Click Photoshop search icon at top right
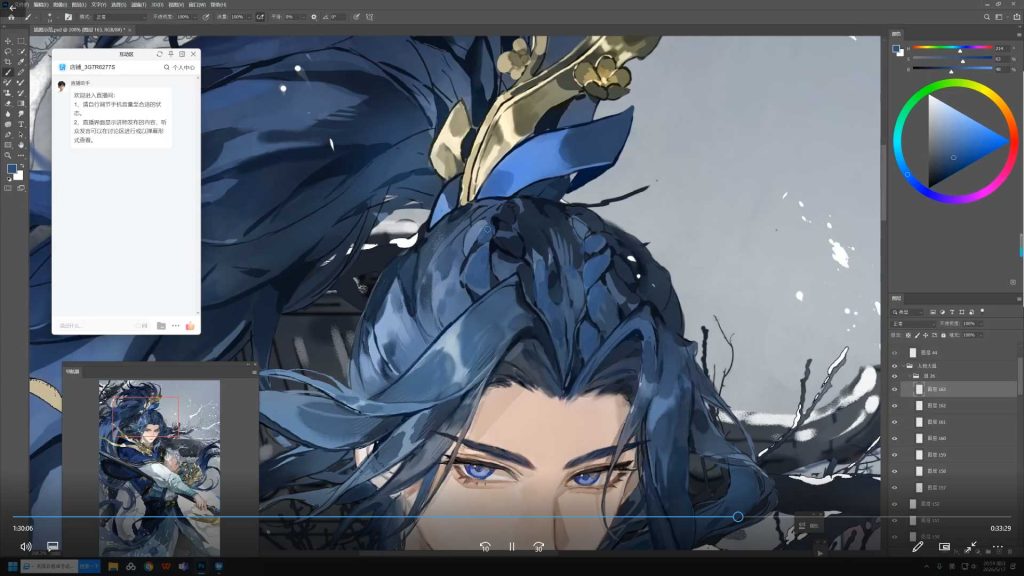 click(x=987, y=17)
